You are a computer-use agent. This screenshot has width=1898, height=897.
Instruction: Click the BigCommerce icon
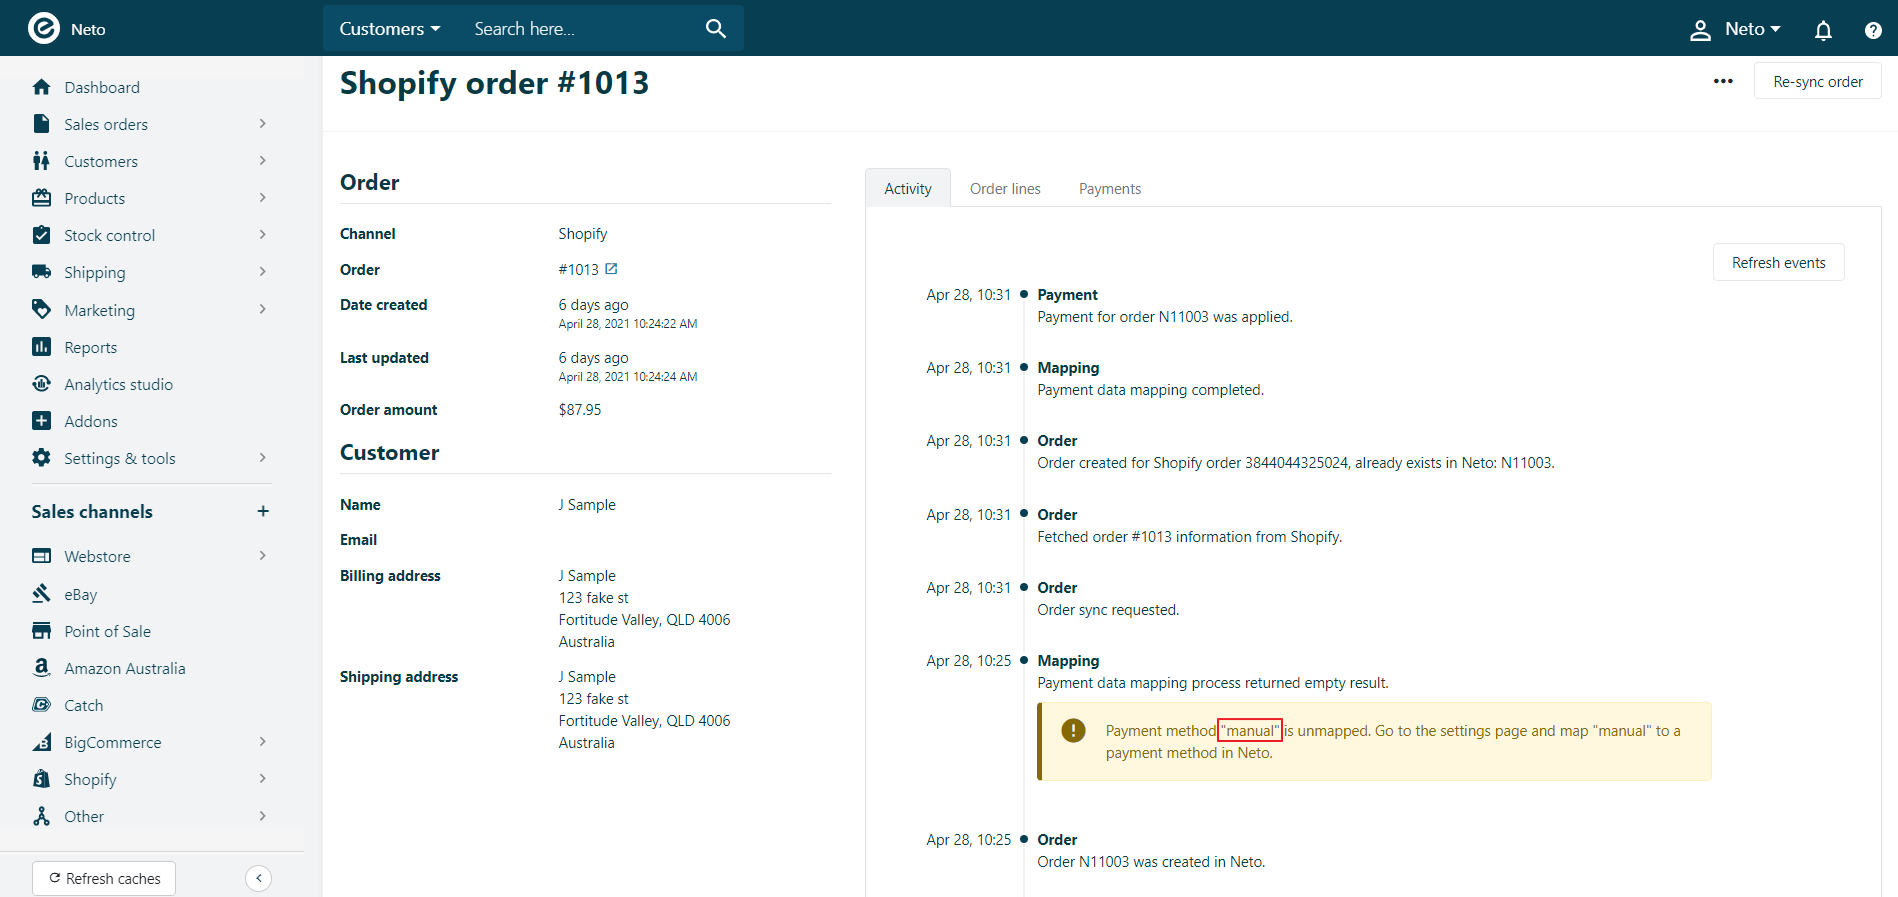coord(41,742)
